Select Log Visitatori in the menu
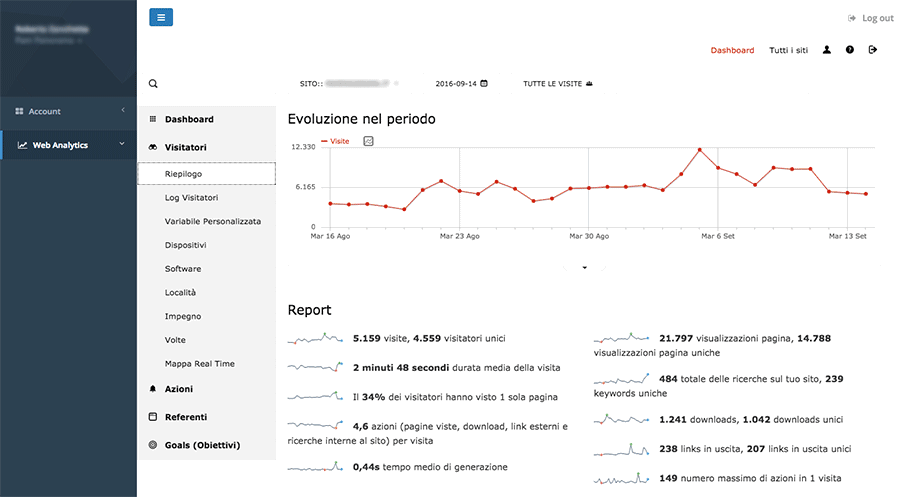The width and height of the screenshot is (900, 497). coord(191,198)
